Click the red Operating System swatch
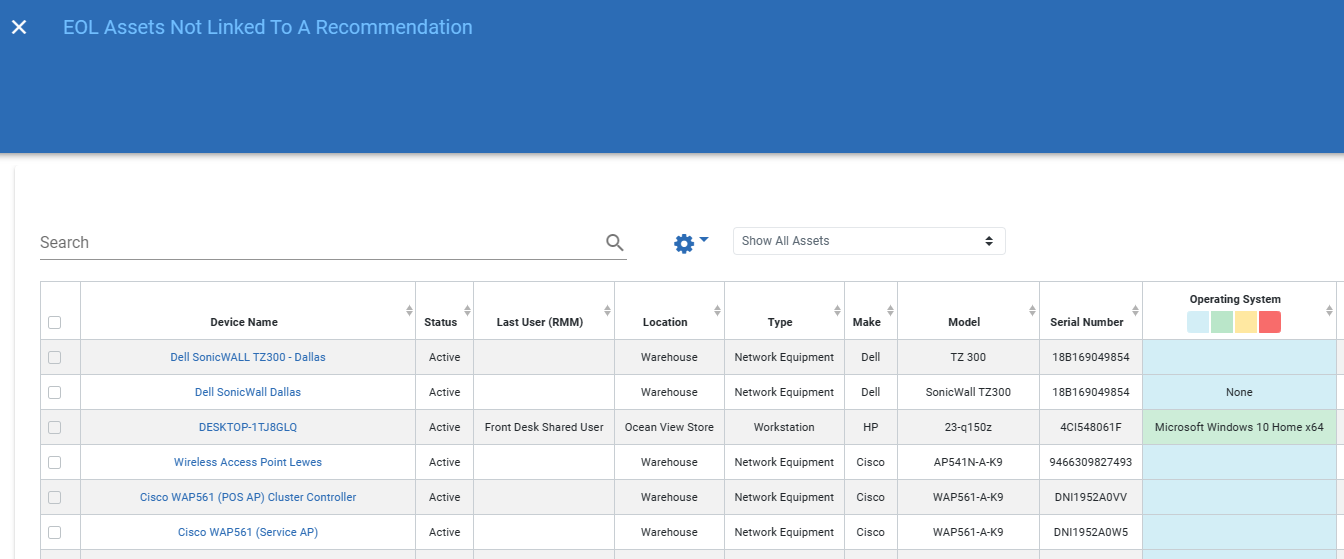Viewport: 1344px width, 559px height. point(1270,322)
